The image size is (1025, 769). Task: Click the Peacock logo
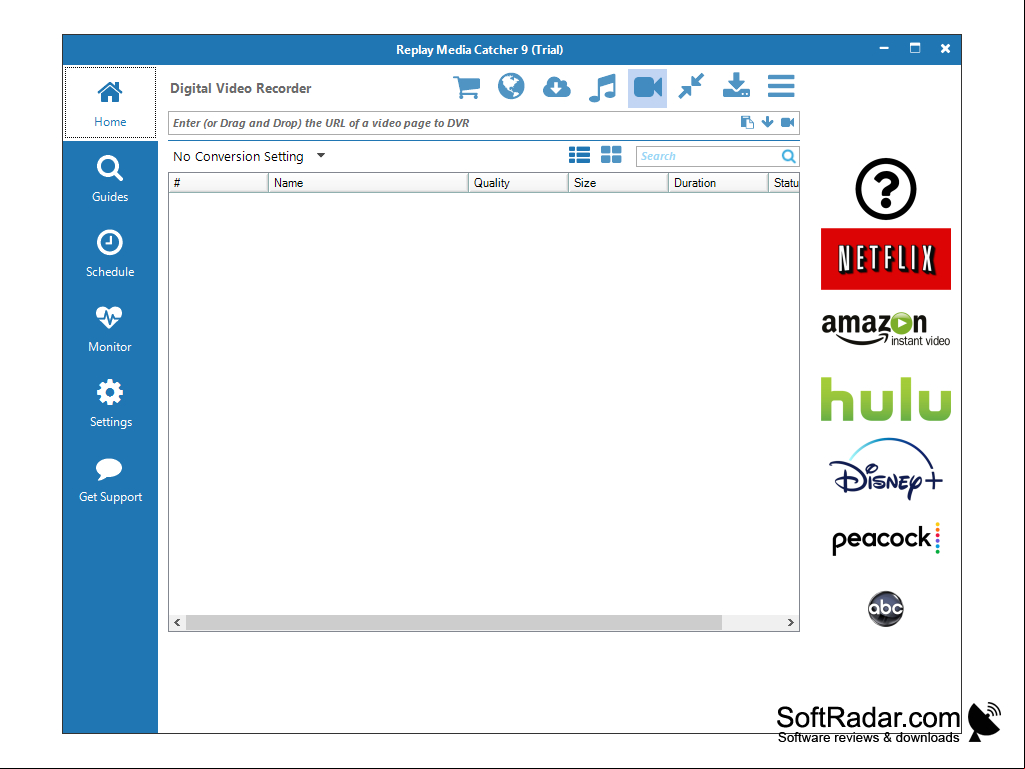(x=886, y=539)
